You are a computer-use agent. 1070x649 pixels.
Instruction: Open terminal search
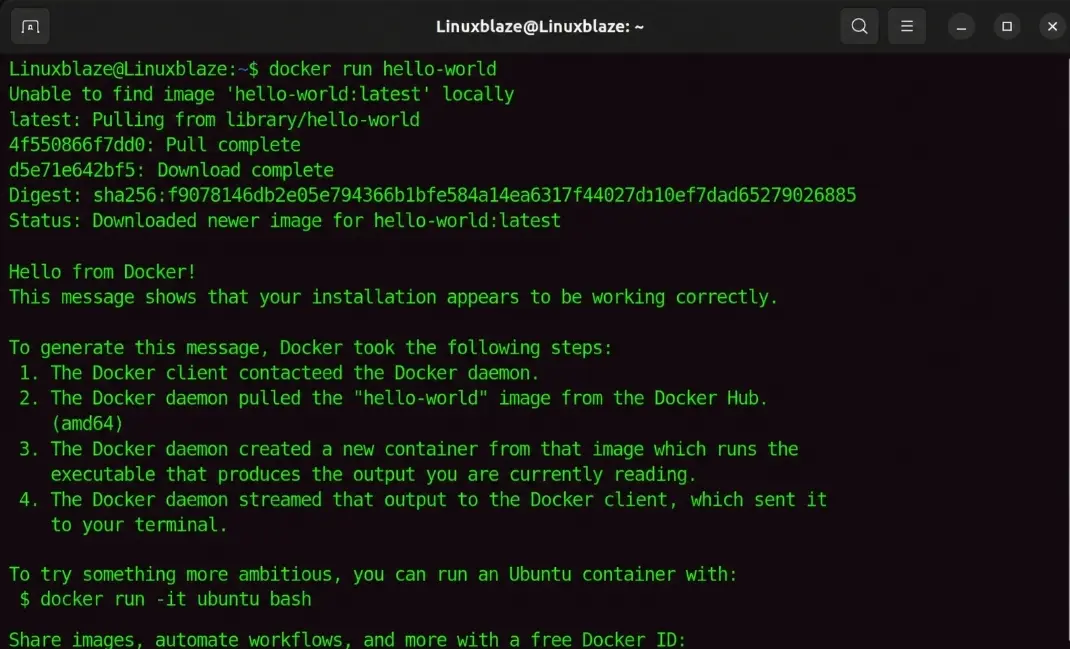pos(859,27)
